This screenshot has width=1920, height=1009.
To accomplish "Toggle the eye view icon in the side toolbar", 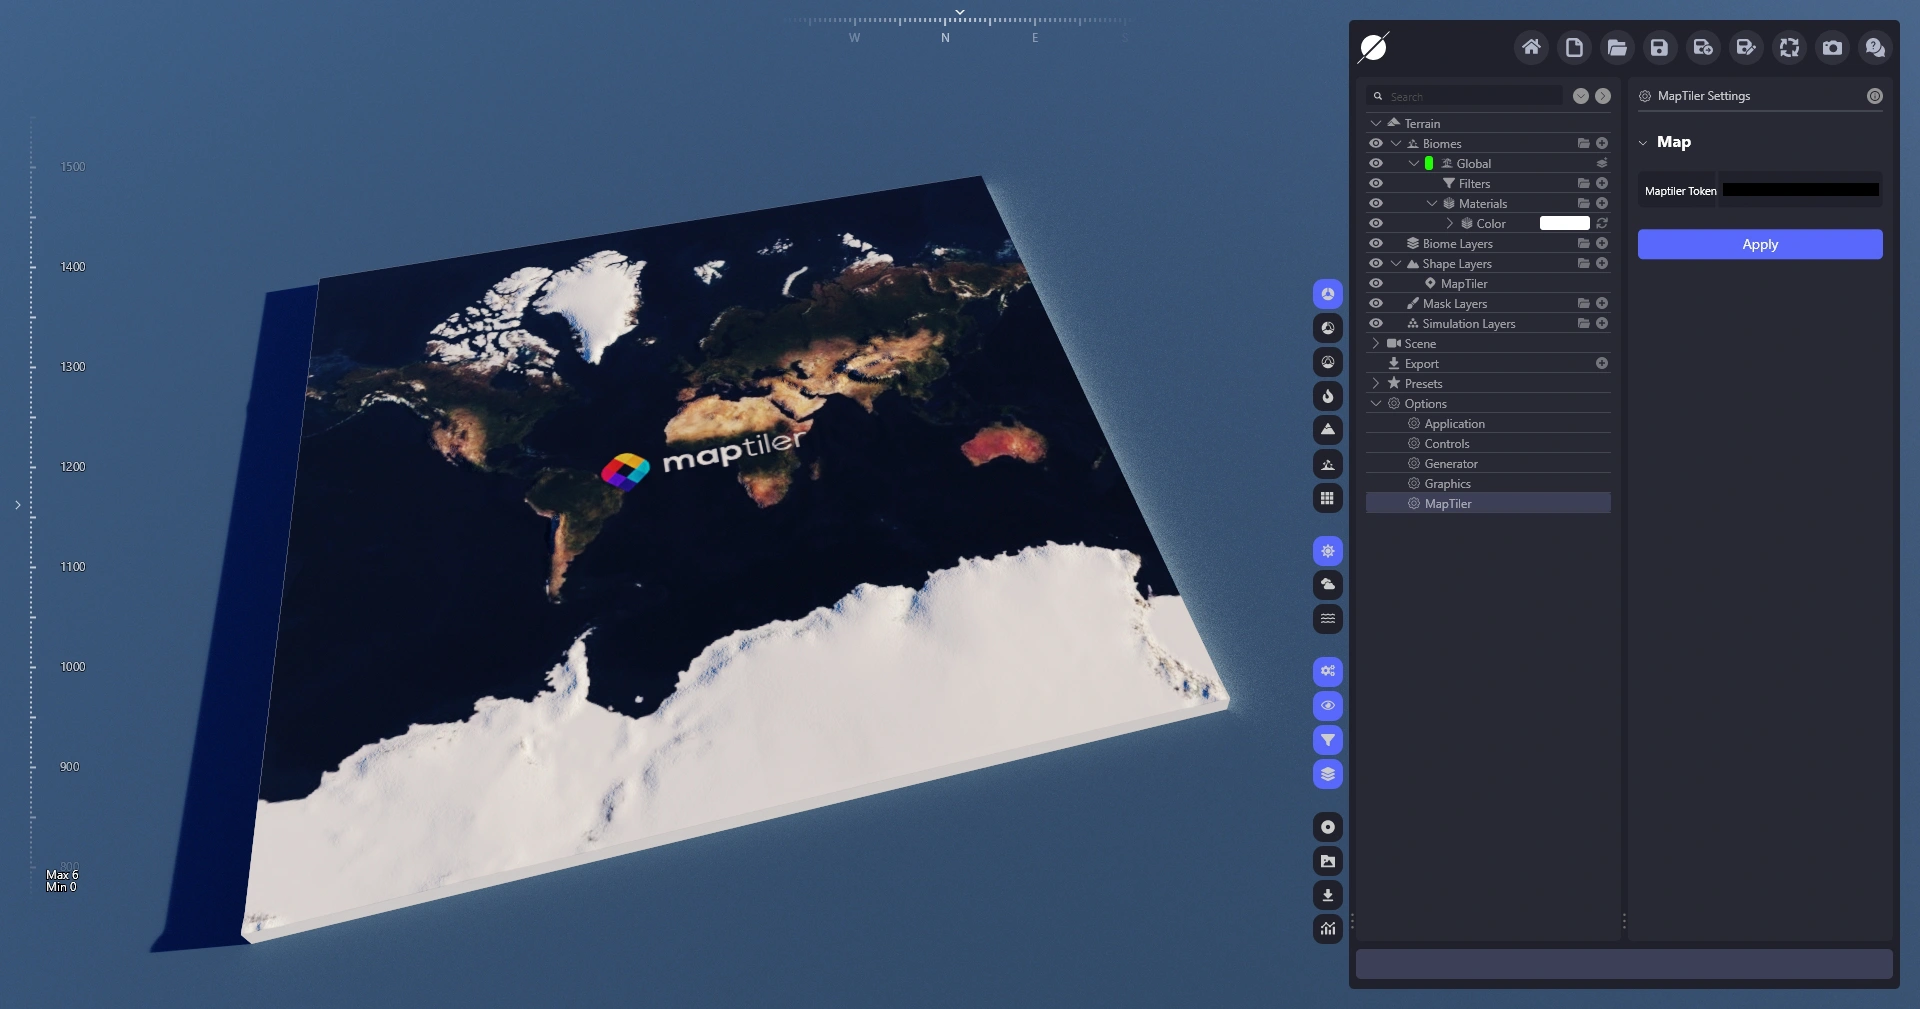I will pos(1328,706).
